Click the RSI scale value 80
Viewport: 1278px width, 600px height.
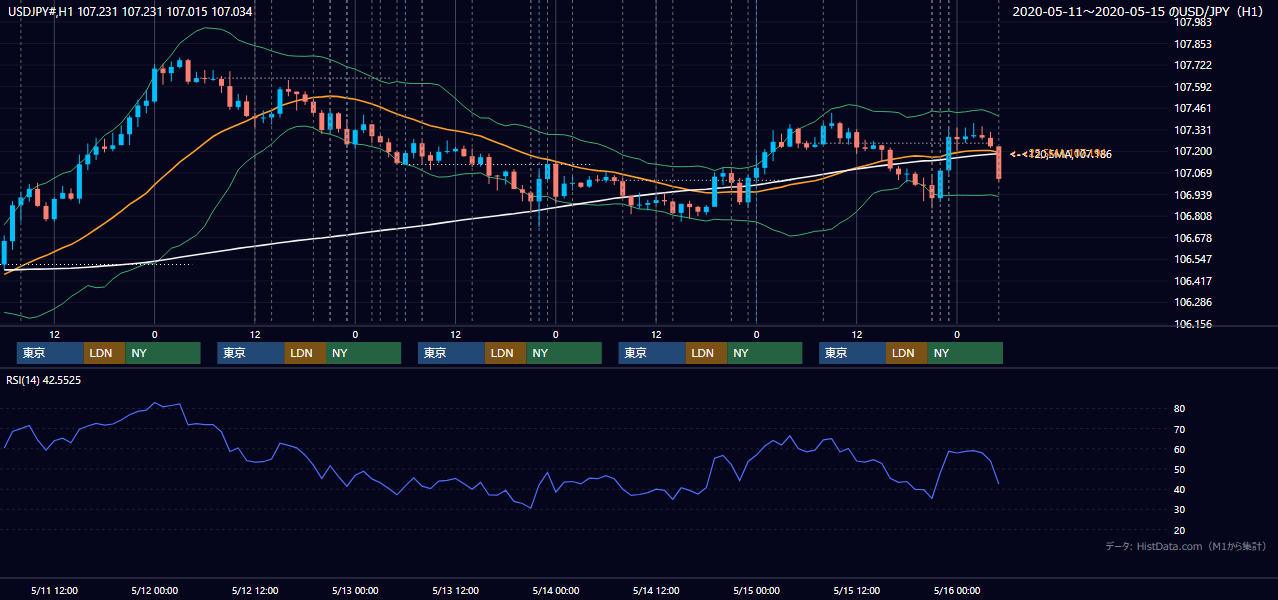point(1179,409)
